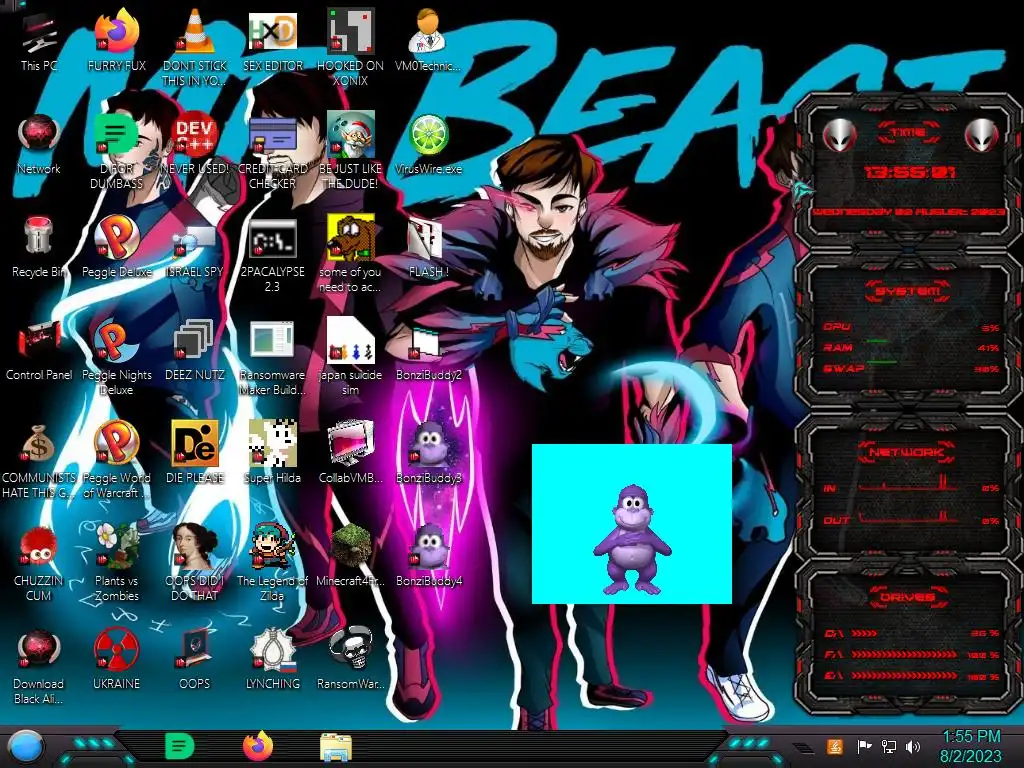Open the BonziBuddy3 desktop icon

[x=428, y=453]
